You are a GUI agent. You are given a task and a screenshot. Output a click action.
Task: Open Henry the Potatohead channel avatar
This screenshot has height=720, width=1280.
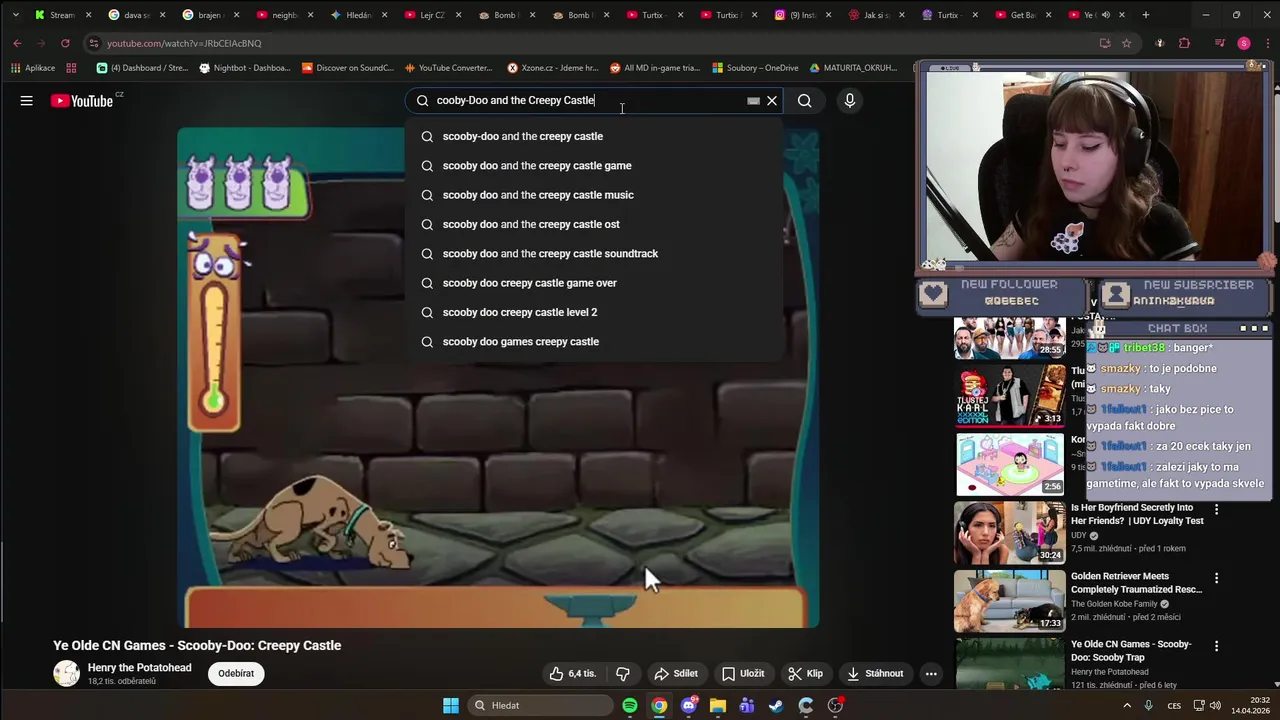(66, 673)
